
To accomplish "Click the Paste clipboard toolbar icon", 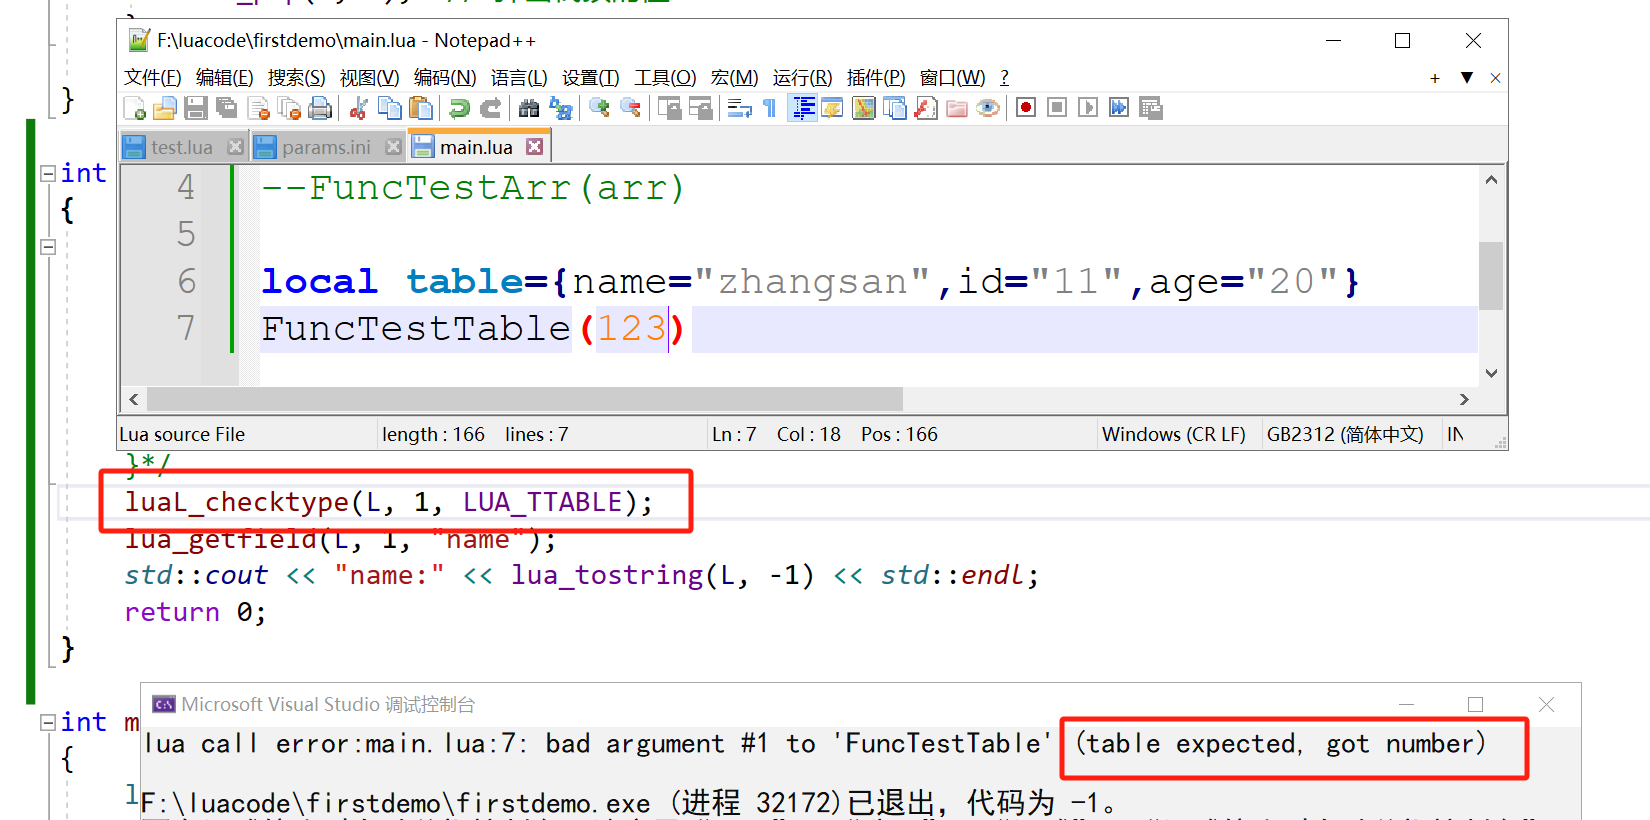I will click(421, 108).
